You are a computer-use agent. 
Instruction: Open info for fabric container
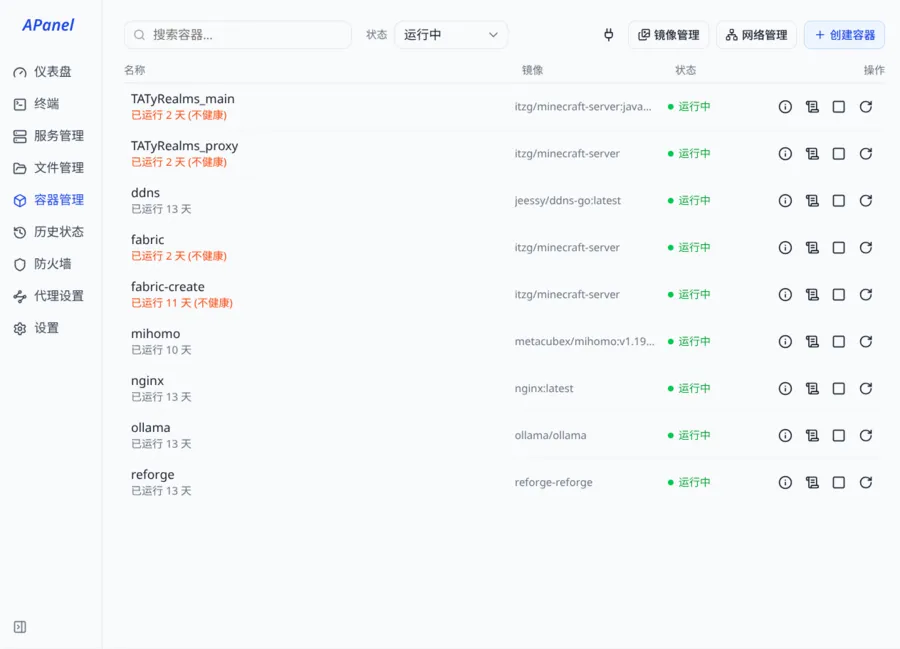click(x=785, y=247)
